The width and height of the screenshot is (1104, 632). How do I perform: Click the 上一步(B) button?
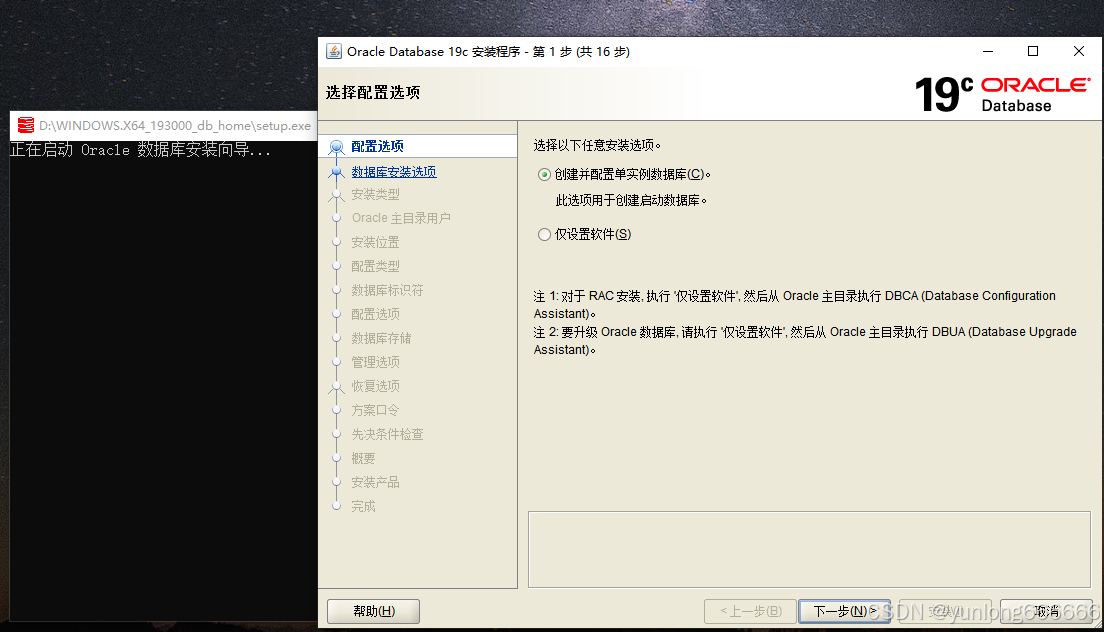751,611
